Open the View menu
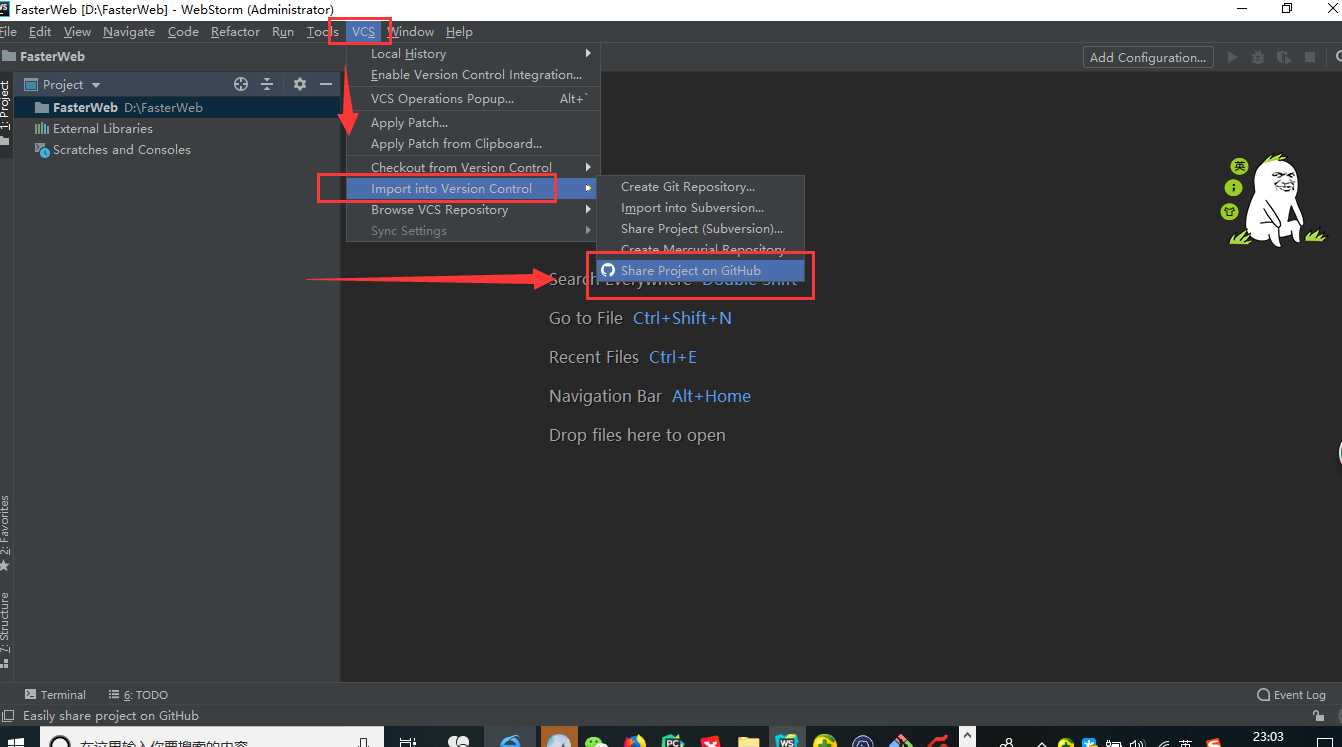1342x747 pixels. [x=77, y=32]
